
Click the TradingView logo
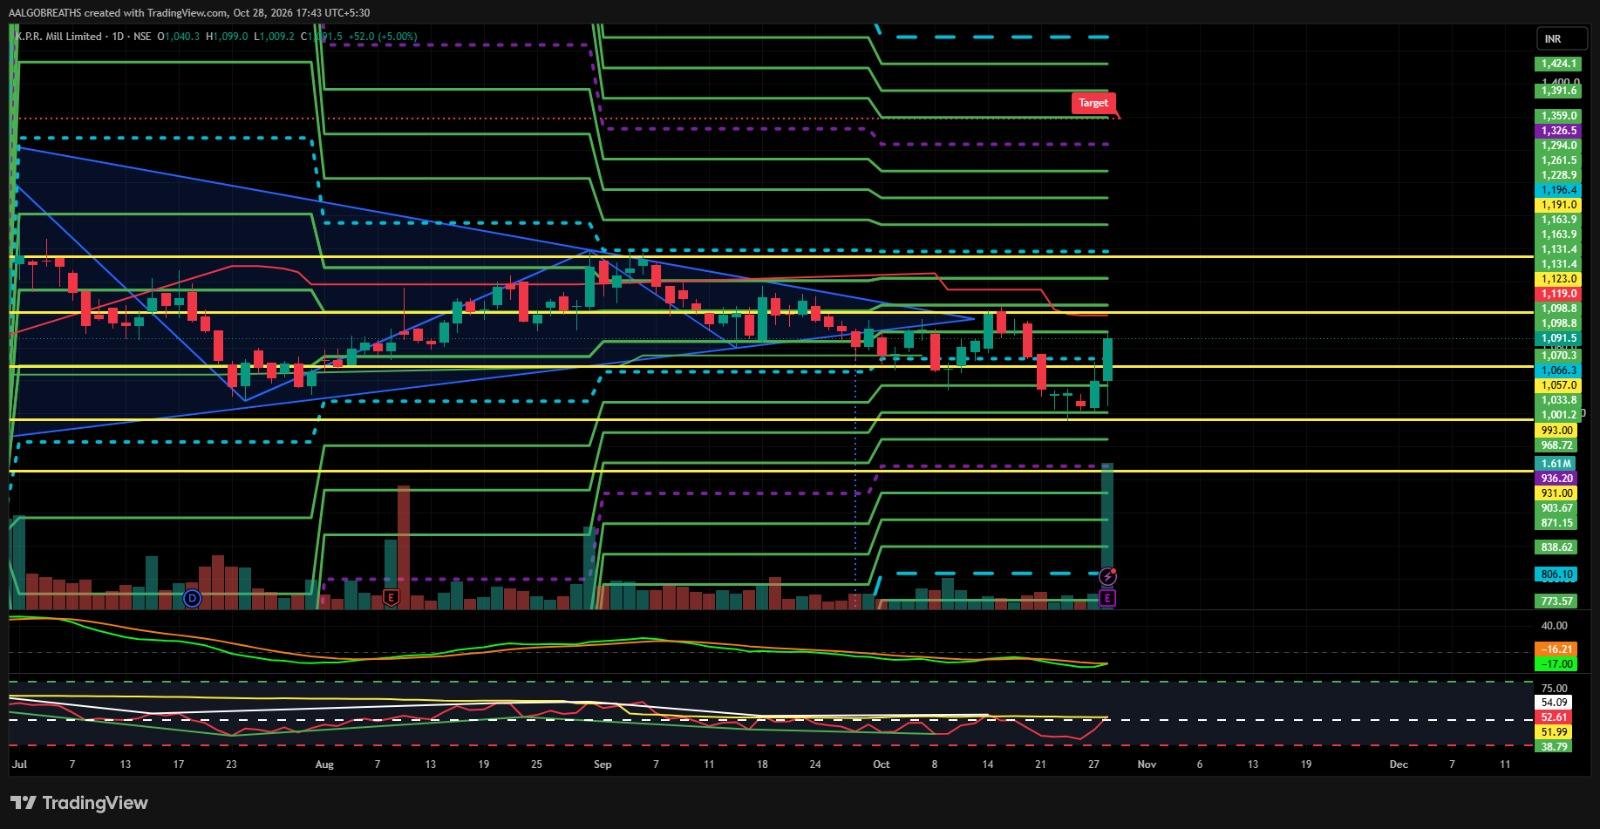click(x=79, y=803)
